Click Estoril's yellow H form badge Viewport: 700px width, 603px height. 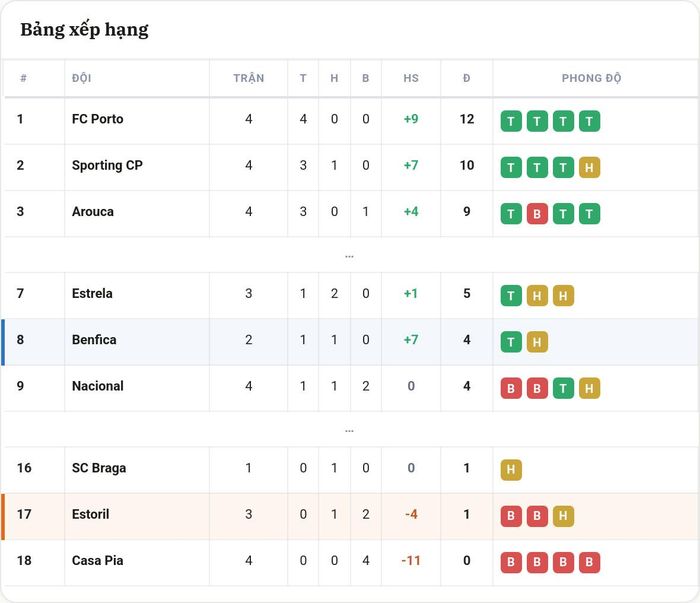point(563,516)
